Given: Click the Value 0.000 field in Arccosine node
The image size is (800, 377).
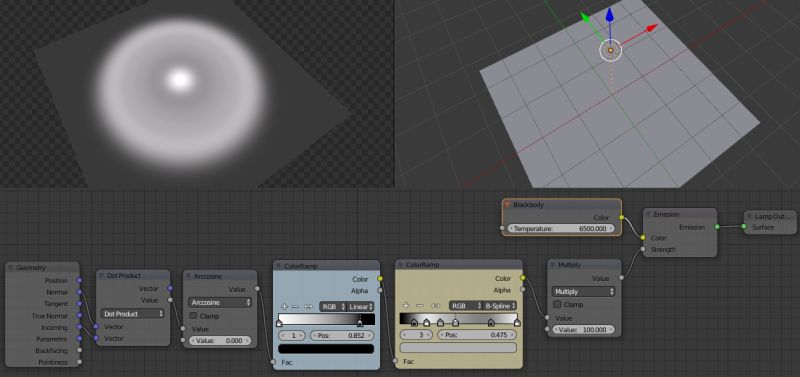Looking at the screenshot, I should click(220, 340).
